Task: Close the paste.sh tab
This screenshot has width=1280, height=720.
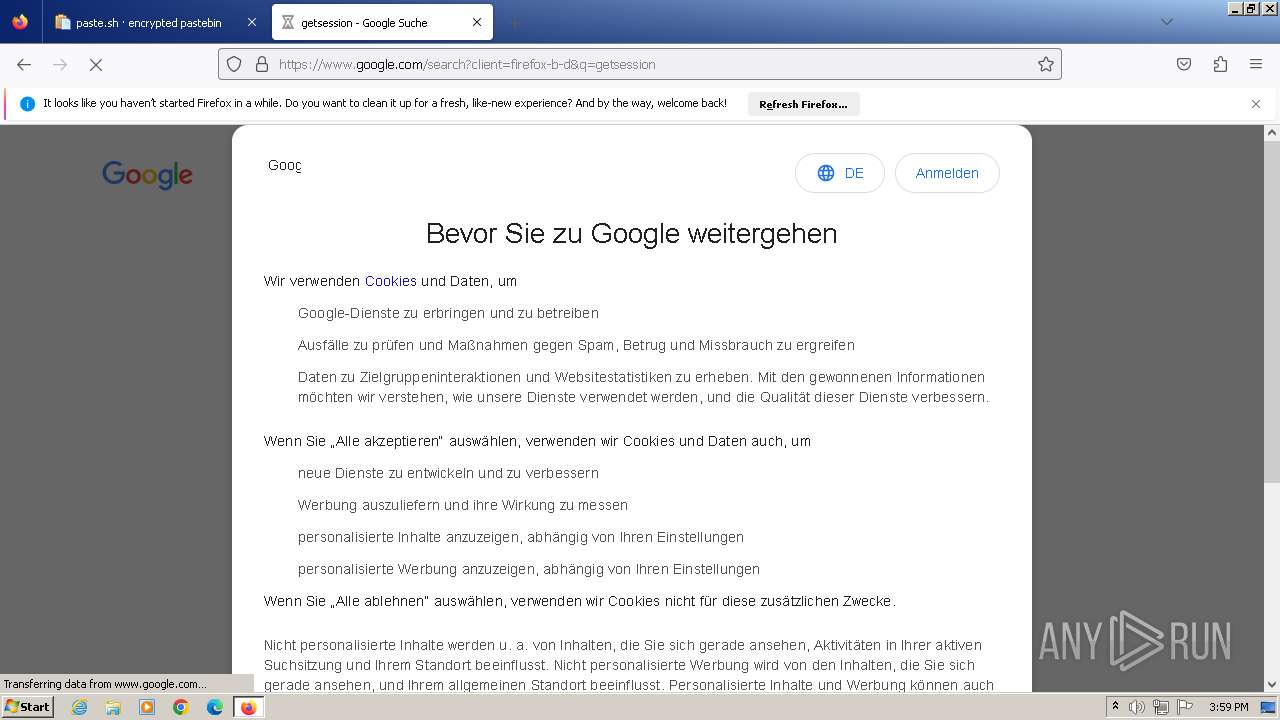Action: click(251, 22)
